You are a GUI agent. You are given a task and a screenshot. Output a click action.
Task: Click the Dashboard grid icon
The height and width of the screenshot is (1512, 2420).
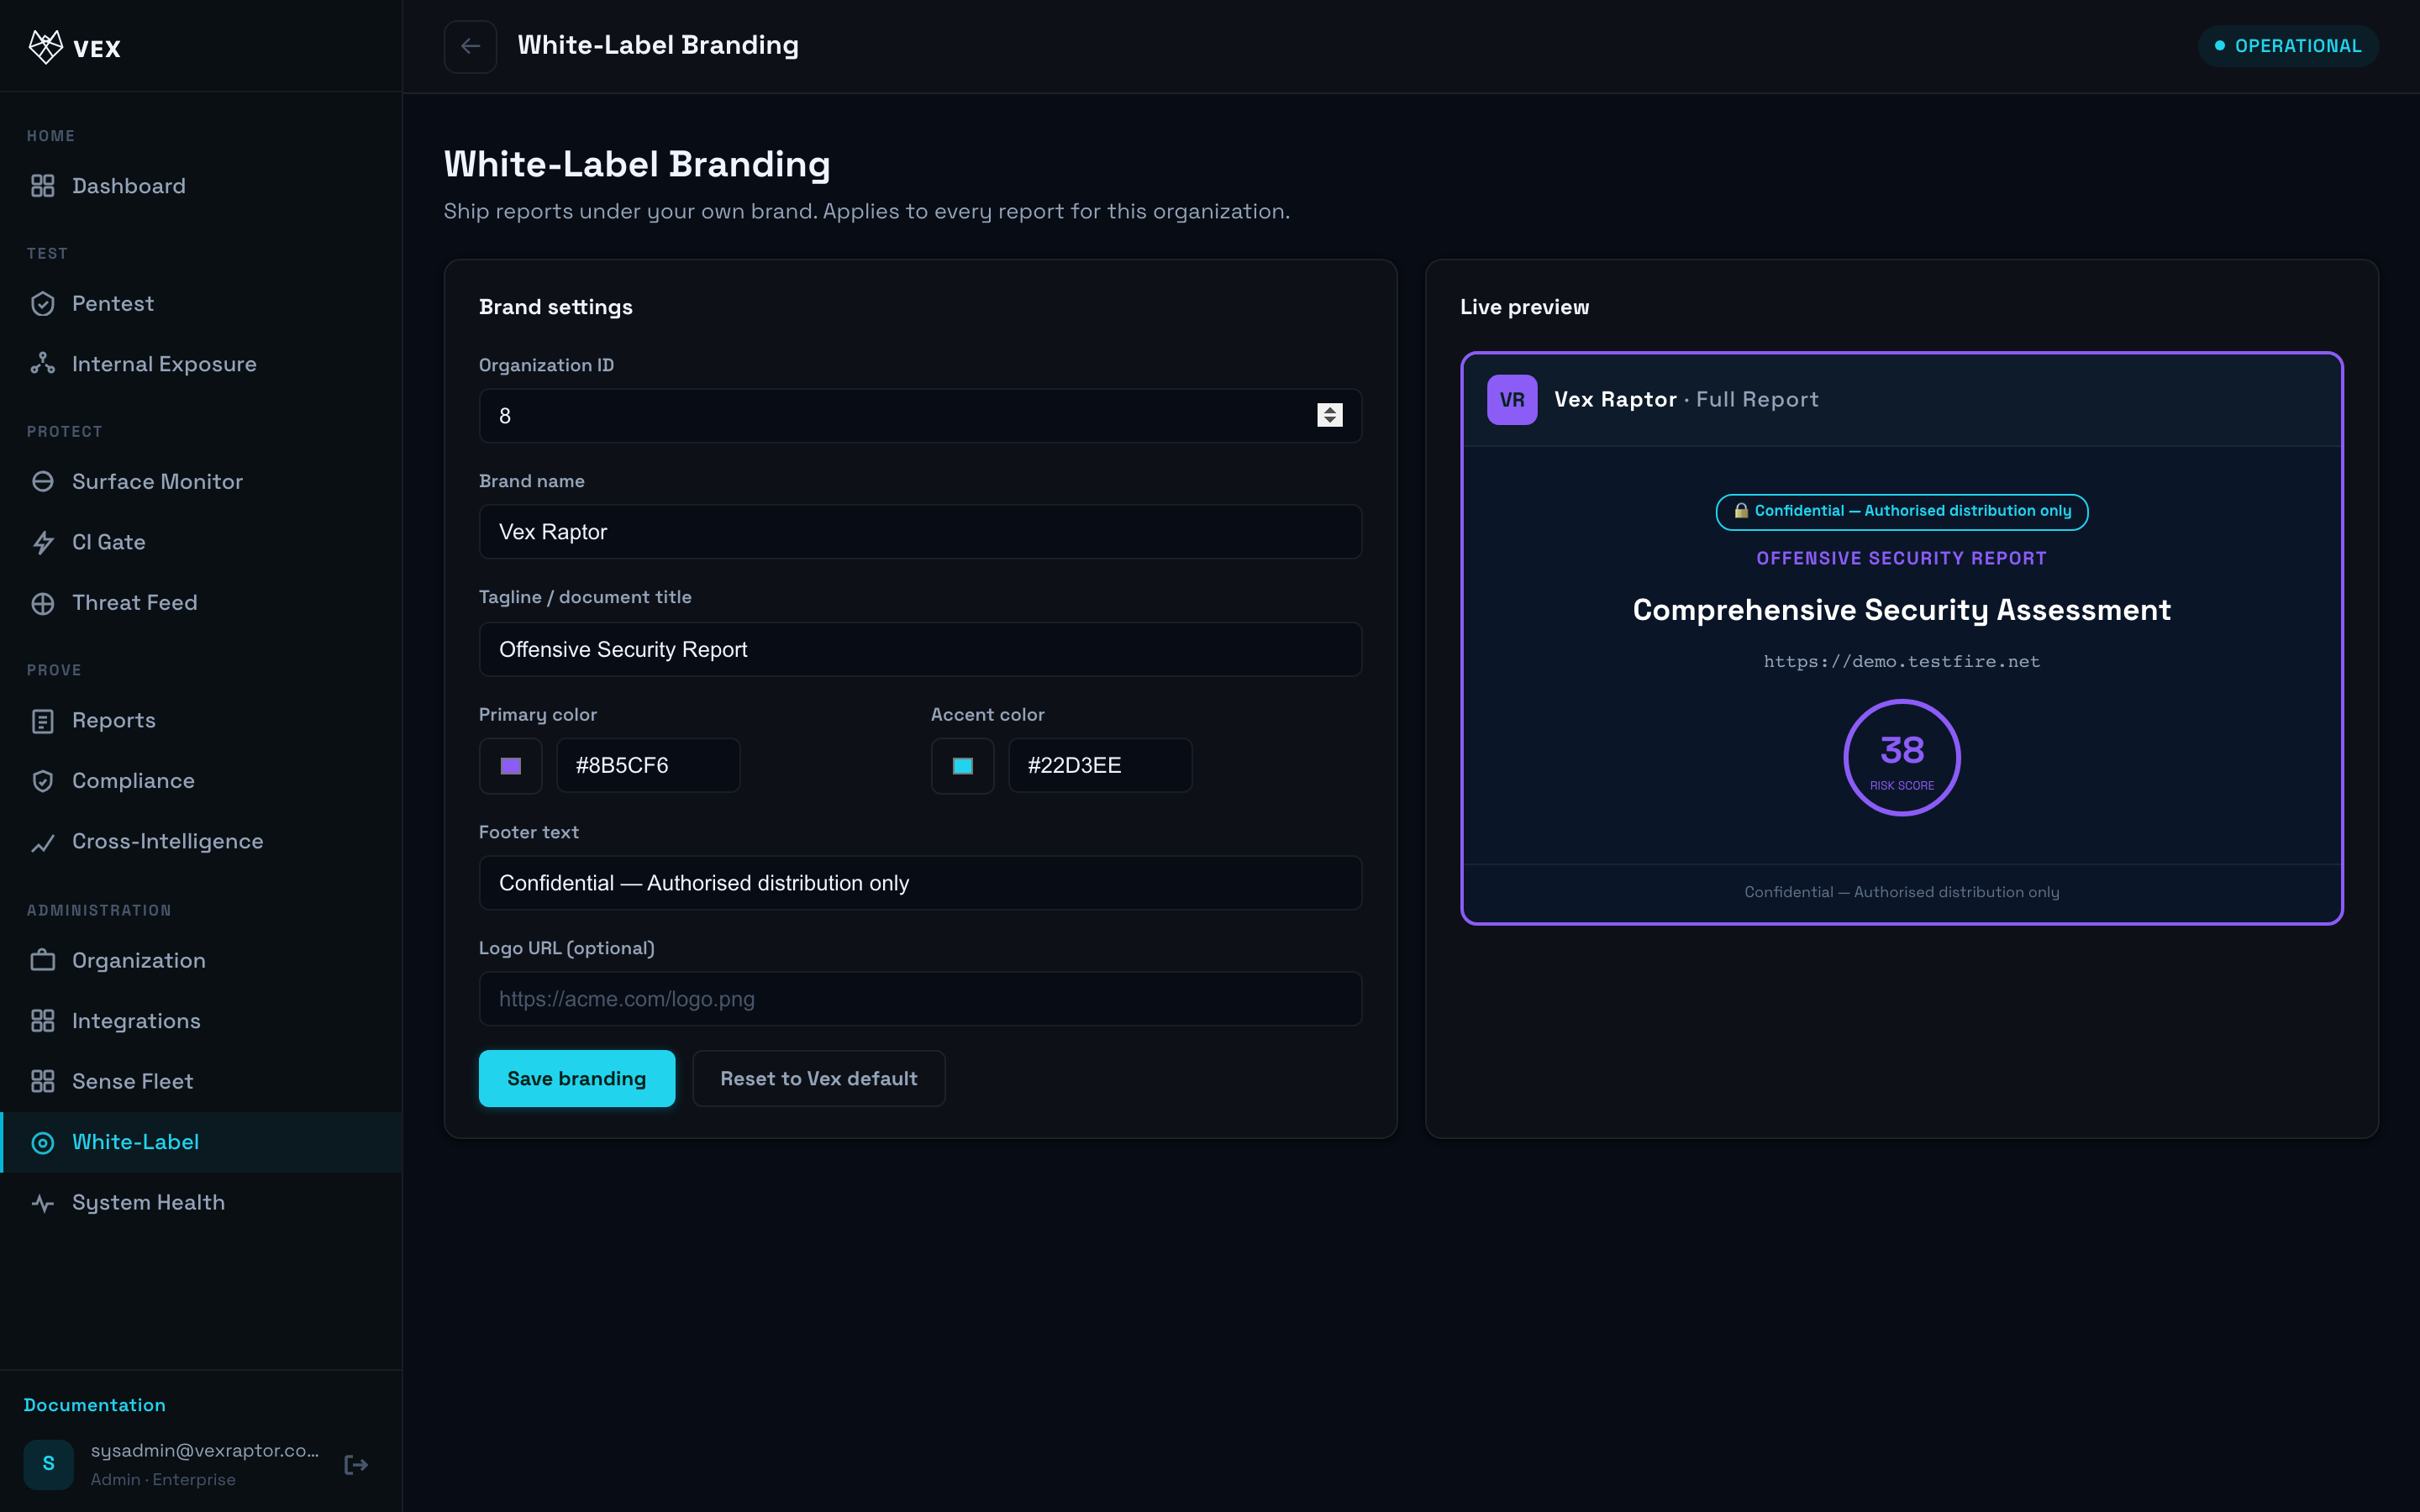pyautogui.click(x=43, y=186)
